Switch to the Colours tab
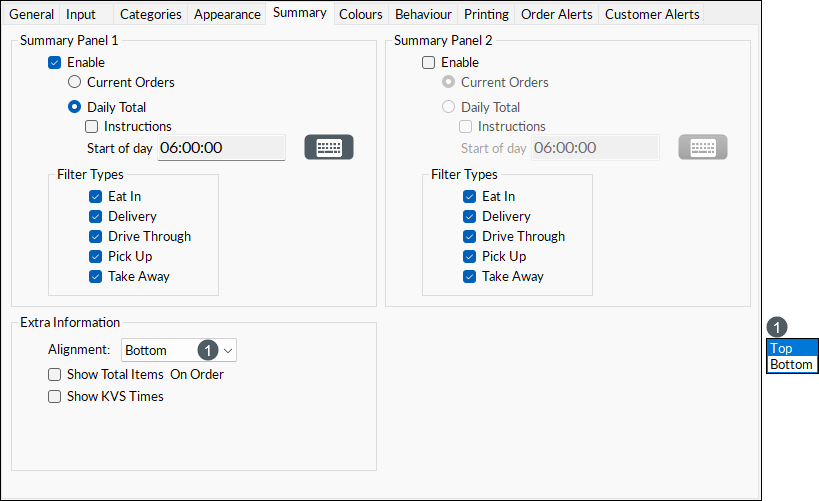This screenshot has height=501, width=819. tap(361, 14)
